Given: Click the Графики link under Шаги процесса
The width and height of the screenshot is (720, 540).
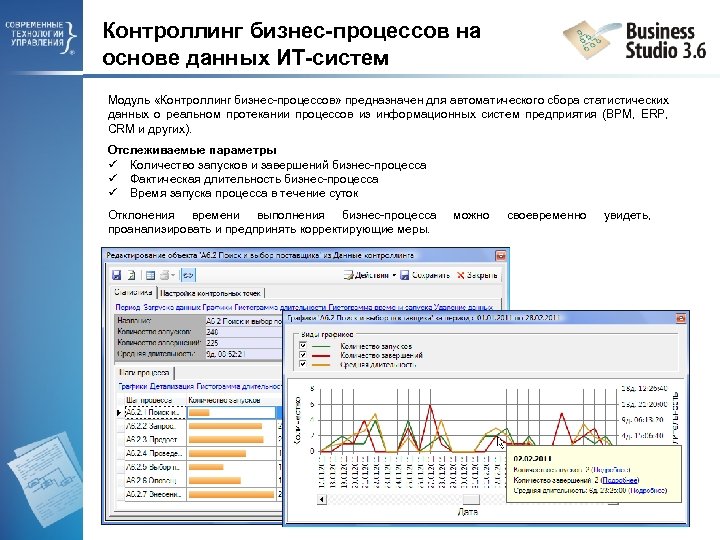Looking at the screenshot, I should pyautogui.click(x=133, y=387).
